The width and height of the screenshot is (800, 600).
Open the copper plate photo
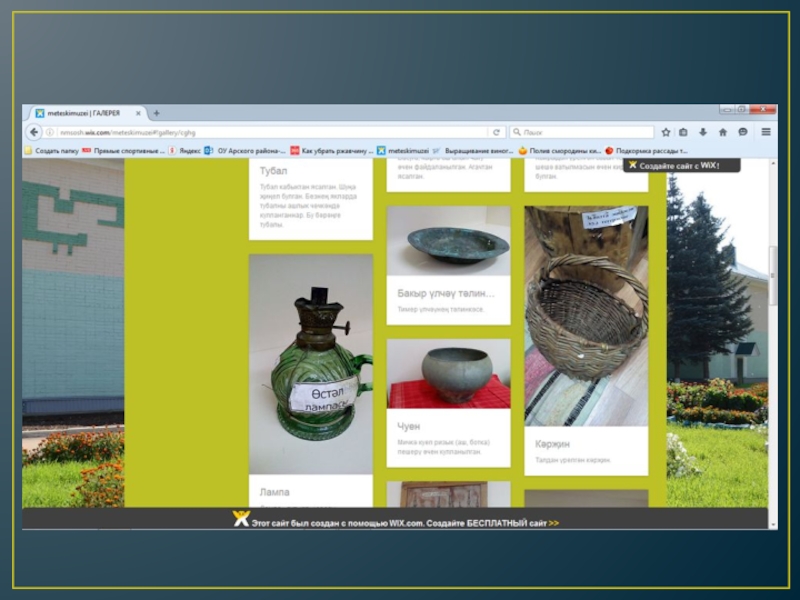click(x=448, y=241)
